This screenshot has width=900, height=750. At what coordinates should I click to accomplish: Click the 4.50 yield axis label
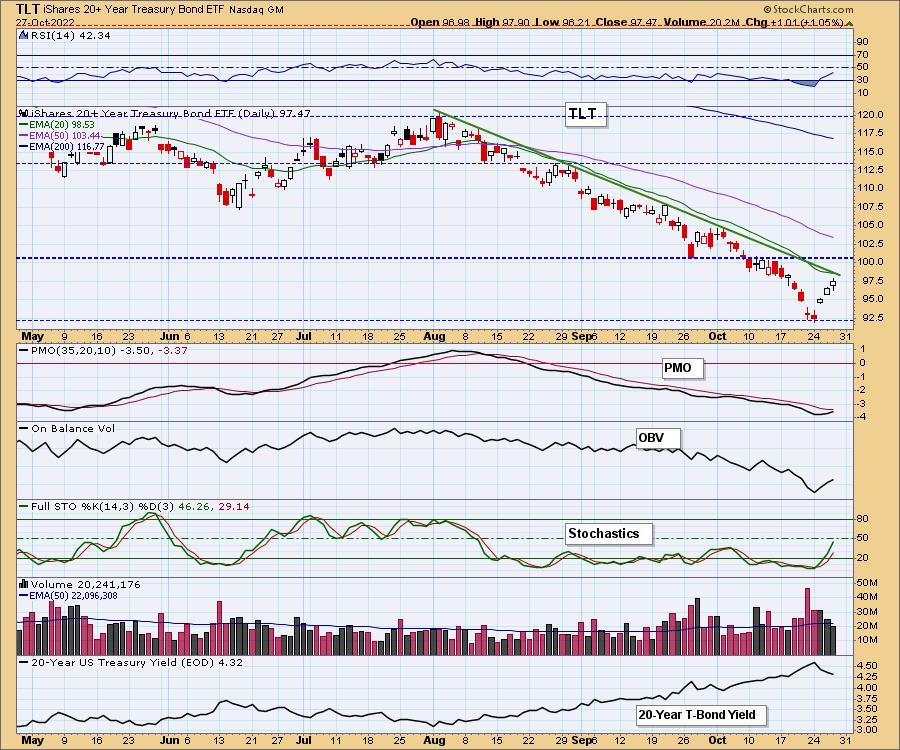pyautogui.click(x=868, y=666)
